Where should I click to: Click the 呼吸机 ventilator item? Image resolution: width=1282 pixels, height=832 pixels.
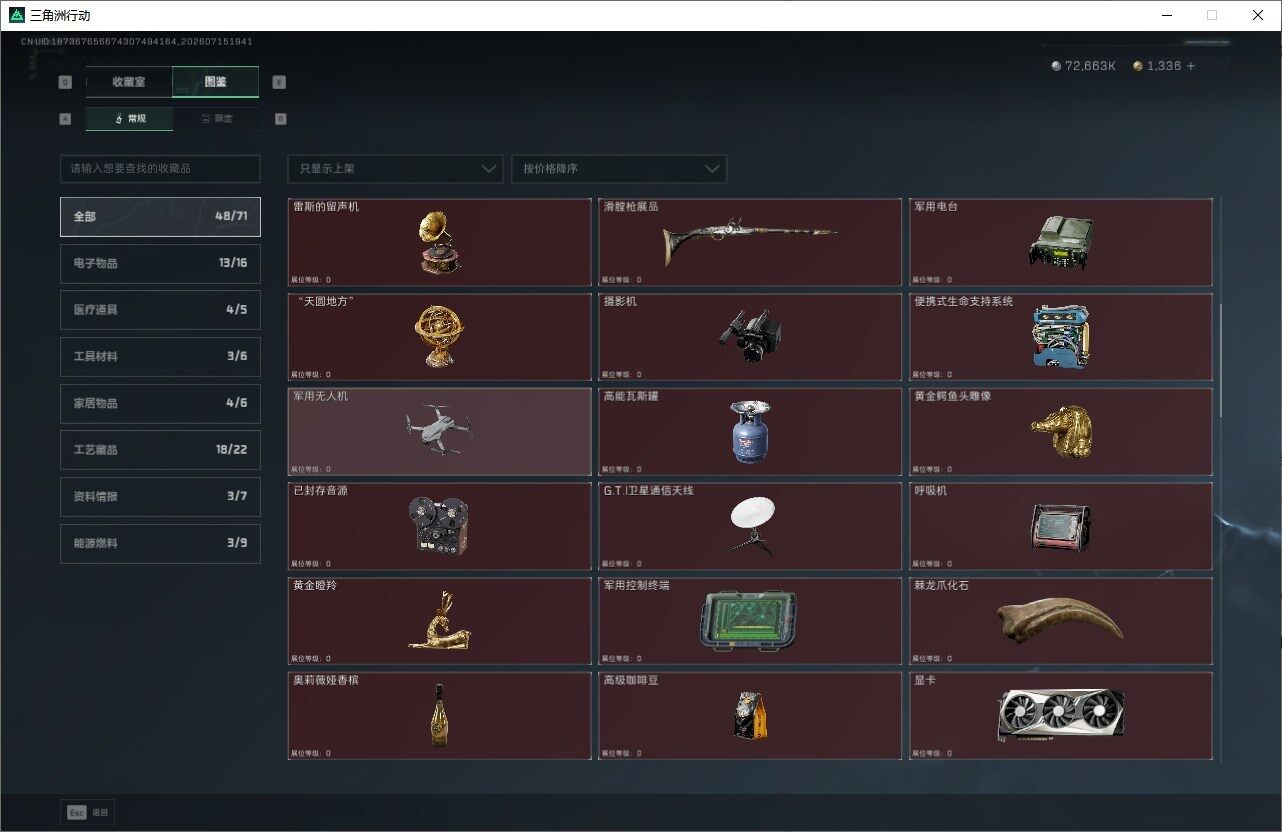[1061, 526]
